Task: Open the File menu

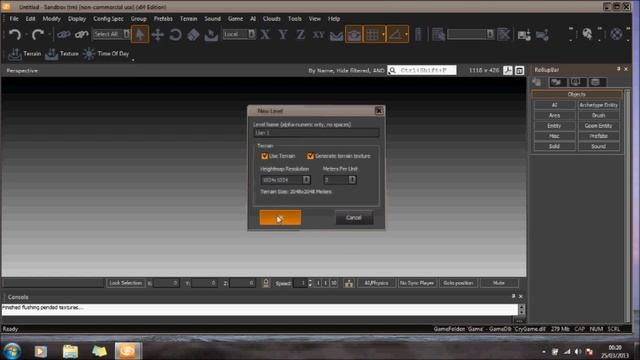Action: (14, 19)
